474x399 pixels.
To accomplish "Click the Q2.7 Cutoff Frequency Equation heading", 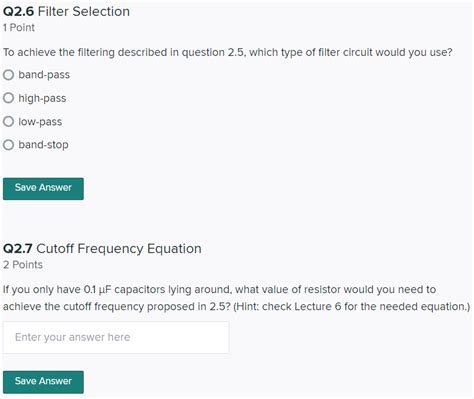I will (102, 249).
